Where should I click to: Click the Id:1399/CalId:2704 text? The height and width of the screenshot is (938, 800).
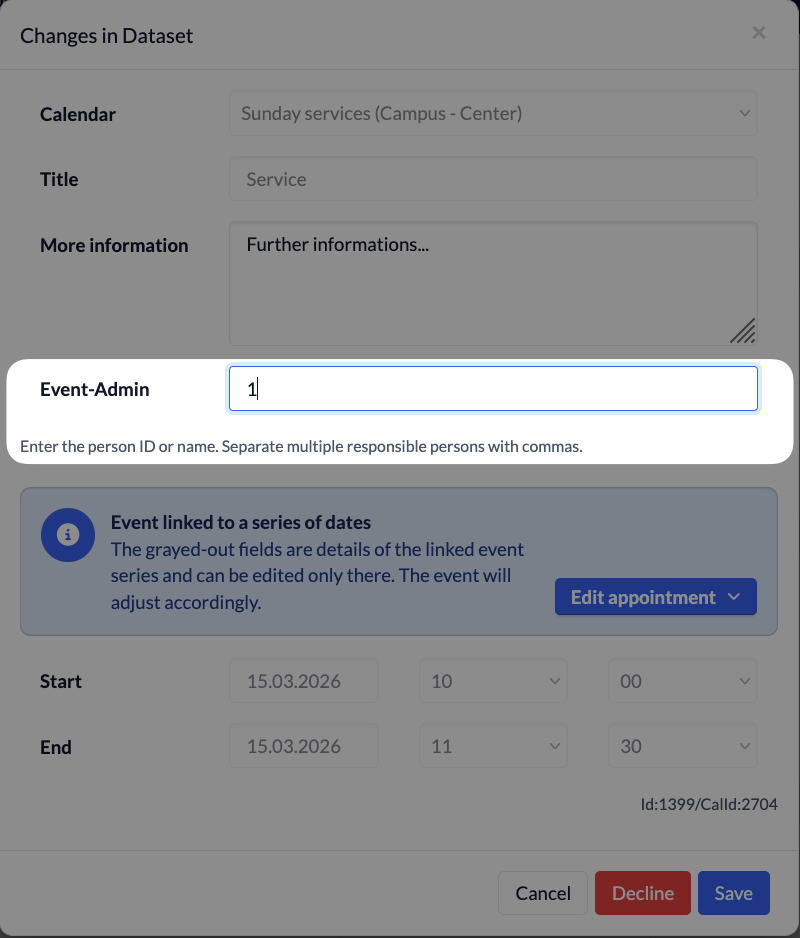(x=709, y=803)
